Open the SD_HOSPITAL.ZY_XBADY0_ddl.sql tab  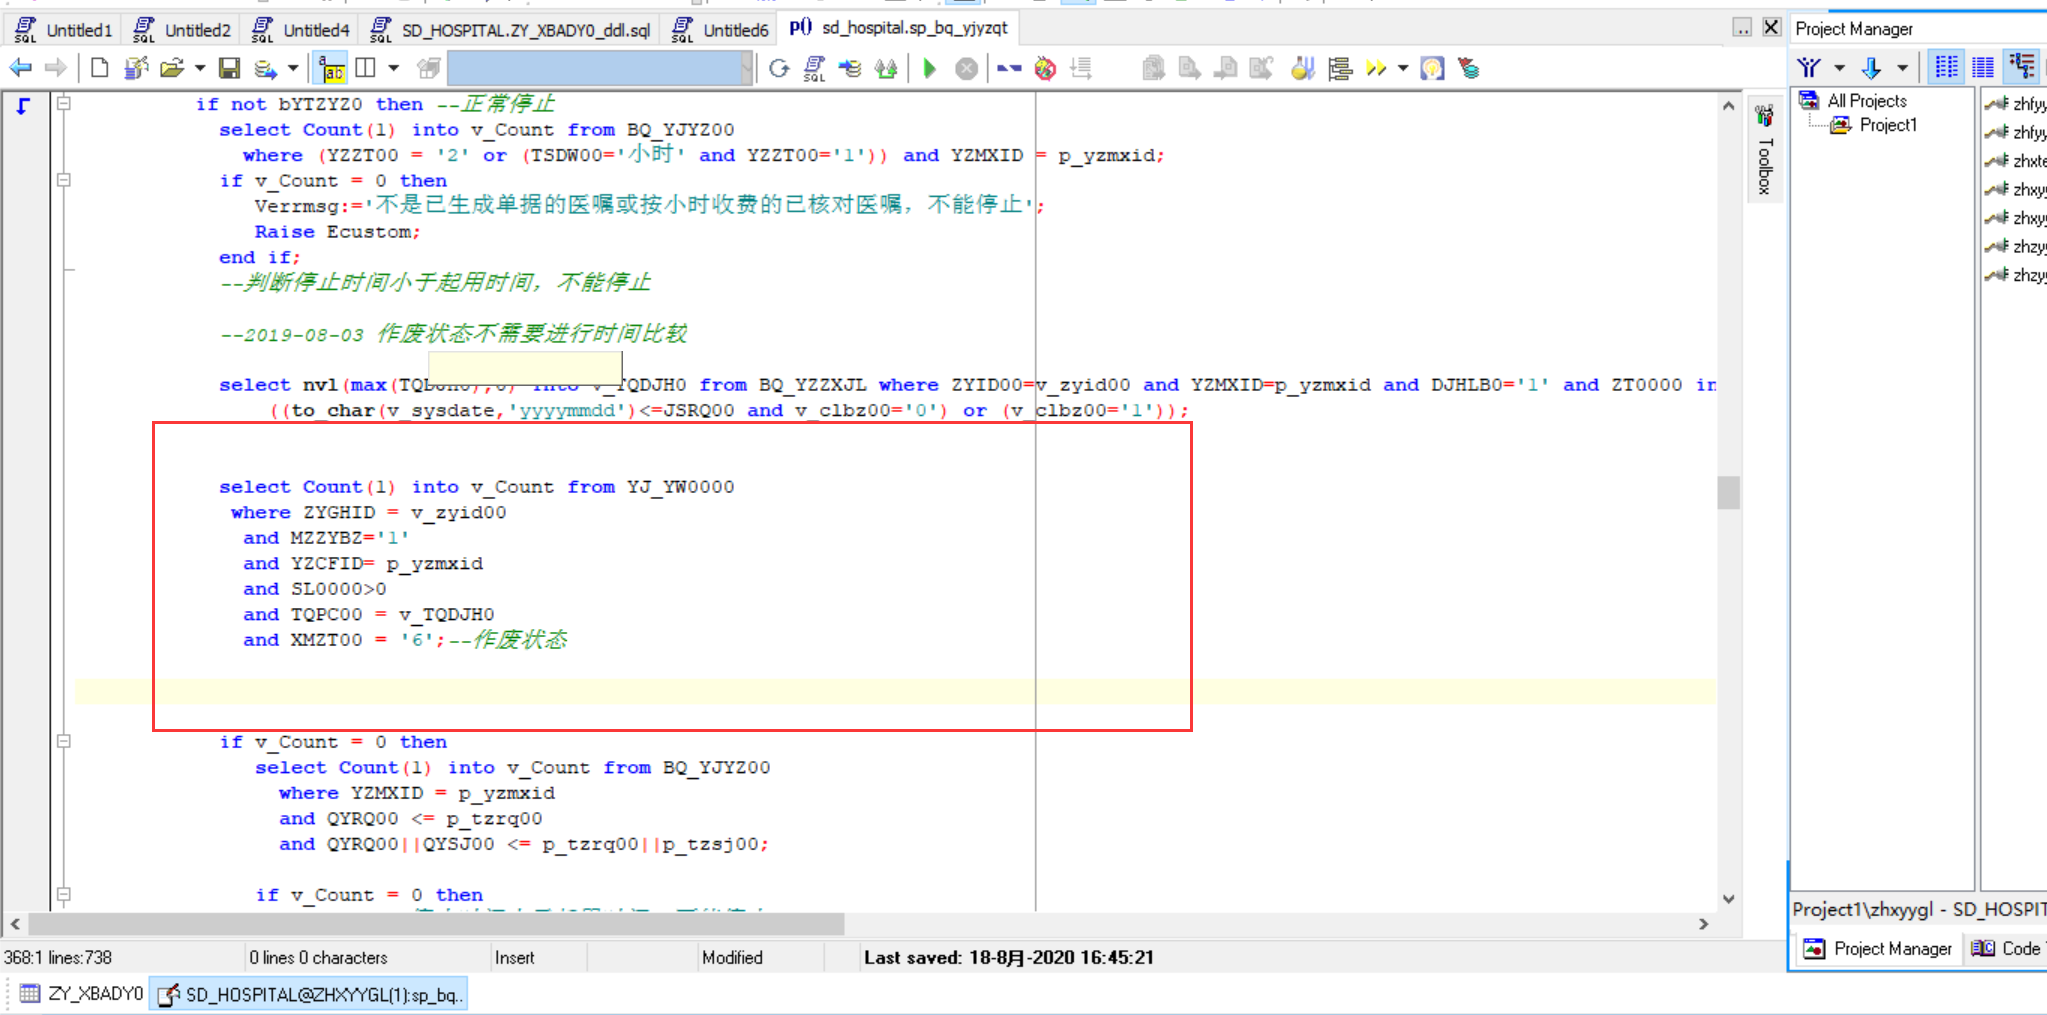coord(510,30)
